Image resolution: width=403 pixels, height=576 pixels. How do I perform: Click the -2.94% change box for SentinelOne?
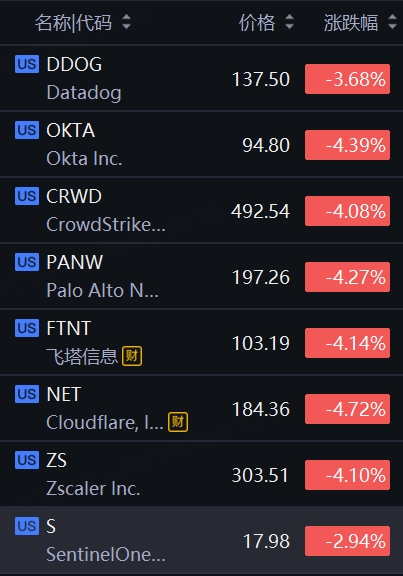[348, 541]
